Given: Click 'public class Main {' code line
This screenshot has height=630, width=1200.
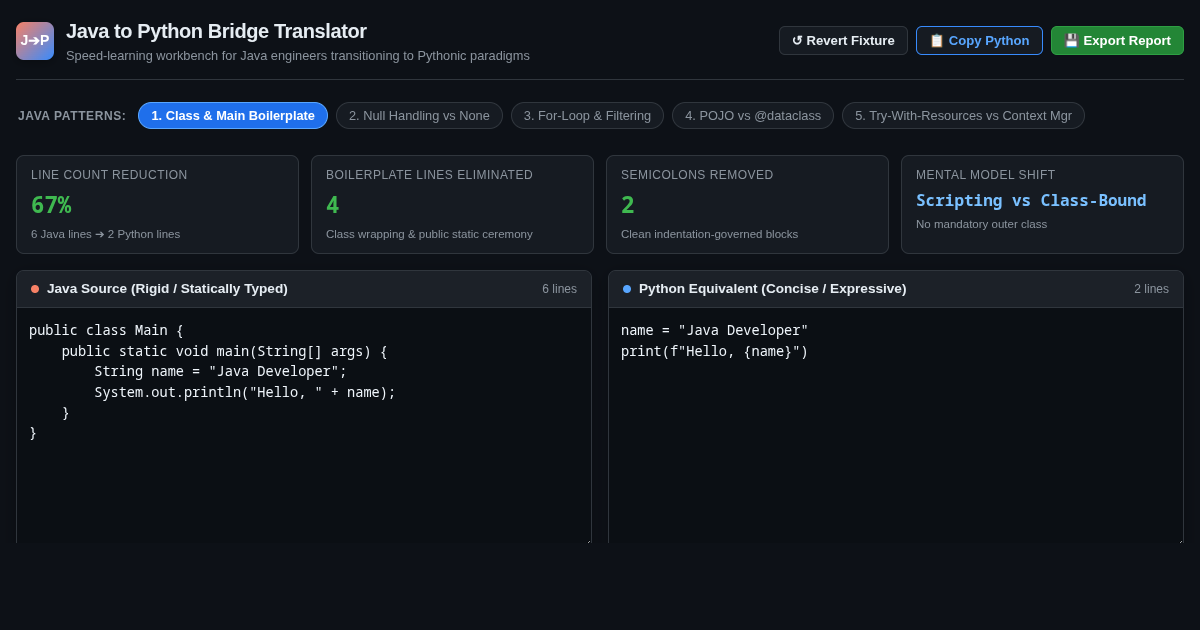Looking at the screenshot, I should [x=106, y=330].
